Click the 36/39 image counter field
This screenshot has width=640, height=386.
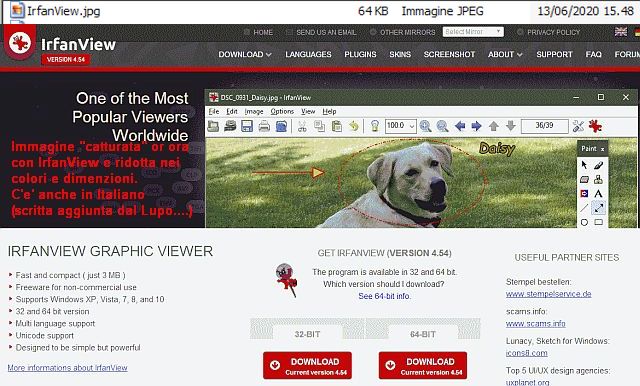544,126
